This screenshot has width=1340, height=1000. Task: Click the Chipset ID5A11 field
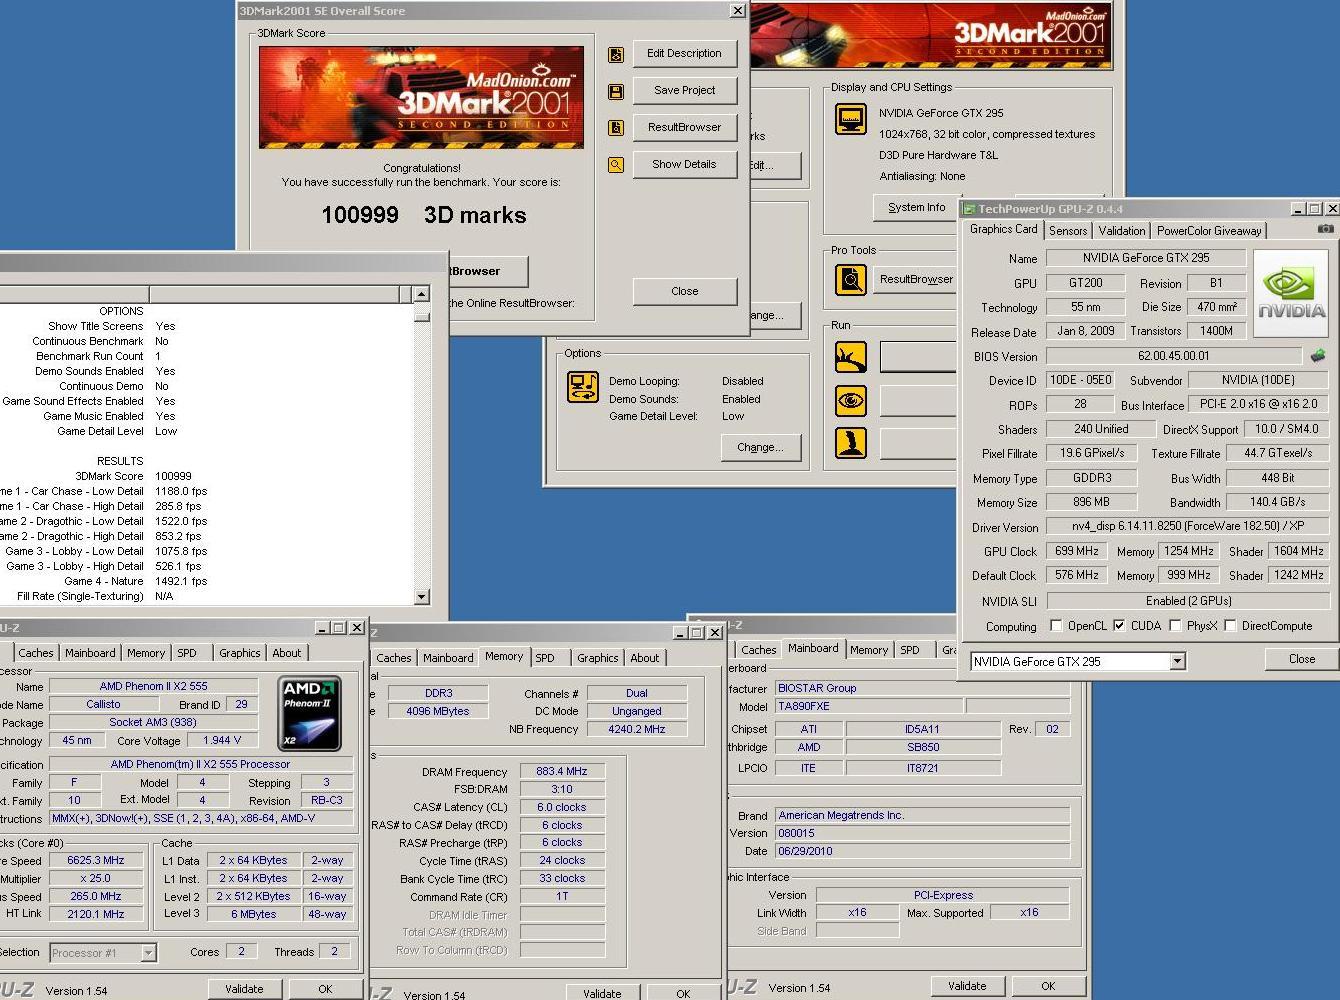(922, 730)
